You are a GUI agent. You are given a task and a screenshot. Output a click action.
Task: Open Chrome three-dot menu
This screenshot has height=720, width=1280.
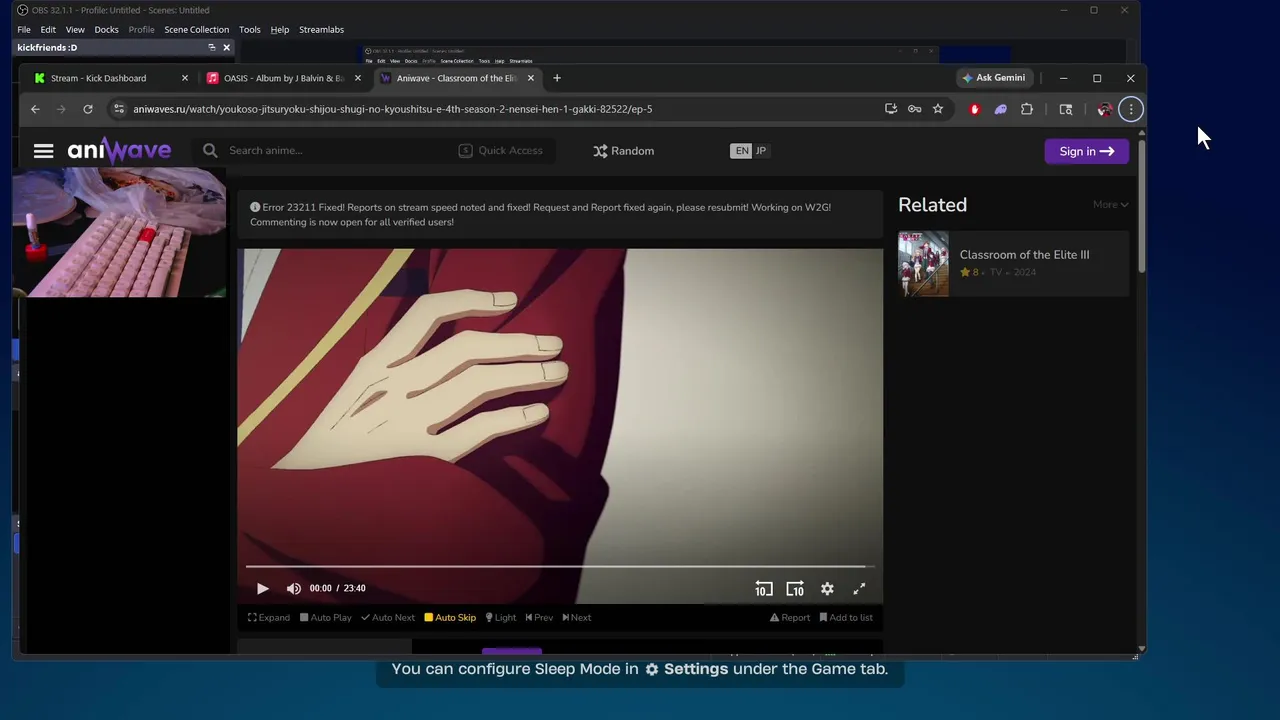point(1131,109)
